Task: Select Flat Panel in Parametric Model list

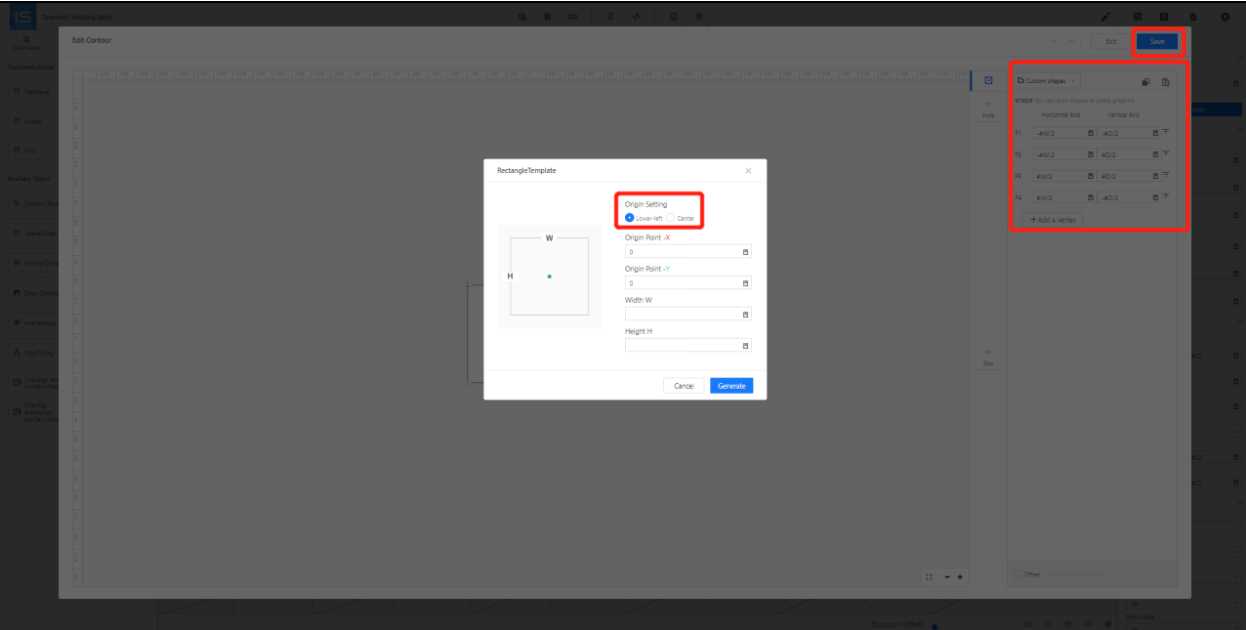Action: point(33,91)
